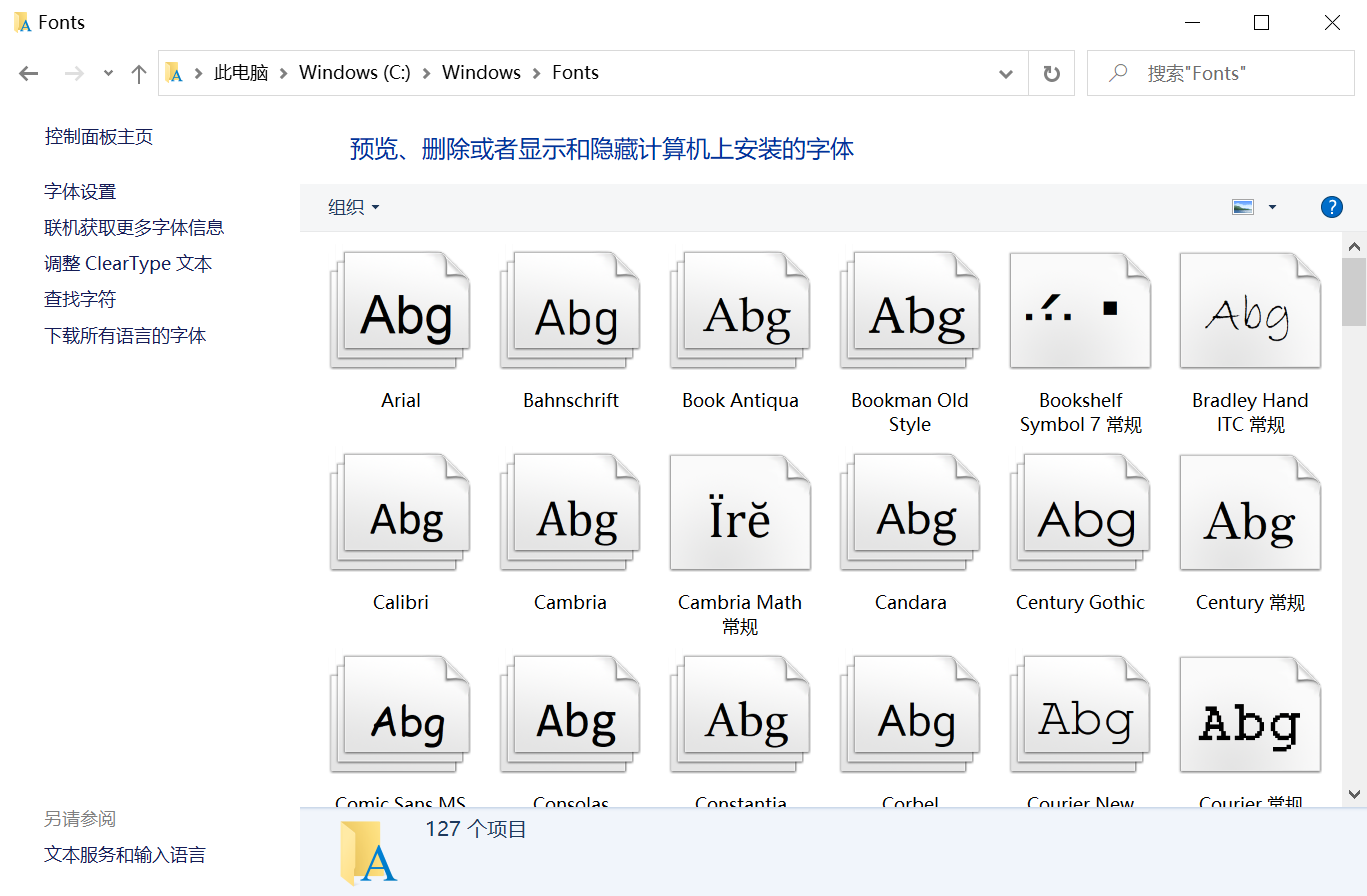Open 字体设置 link

click(x=80, y=192)
